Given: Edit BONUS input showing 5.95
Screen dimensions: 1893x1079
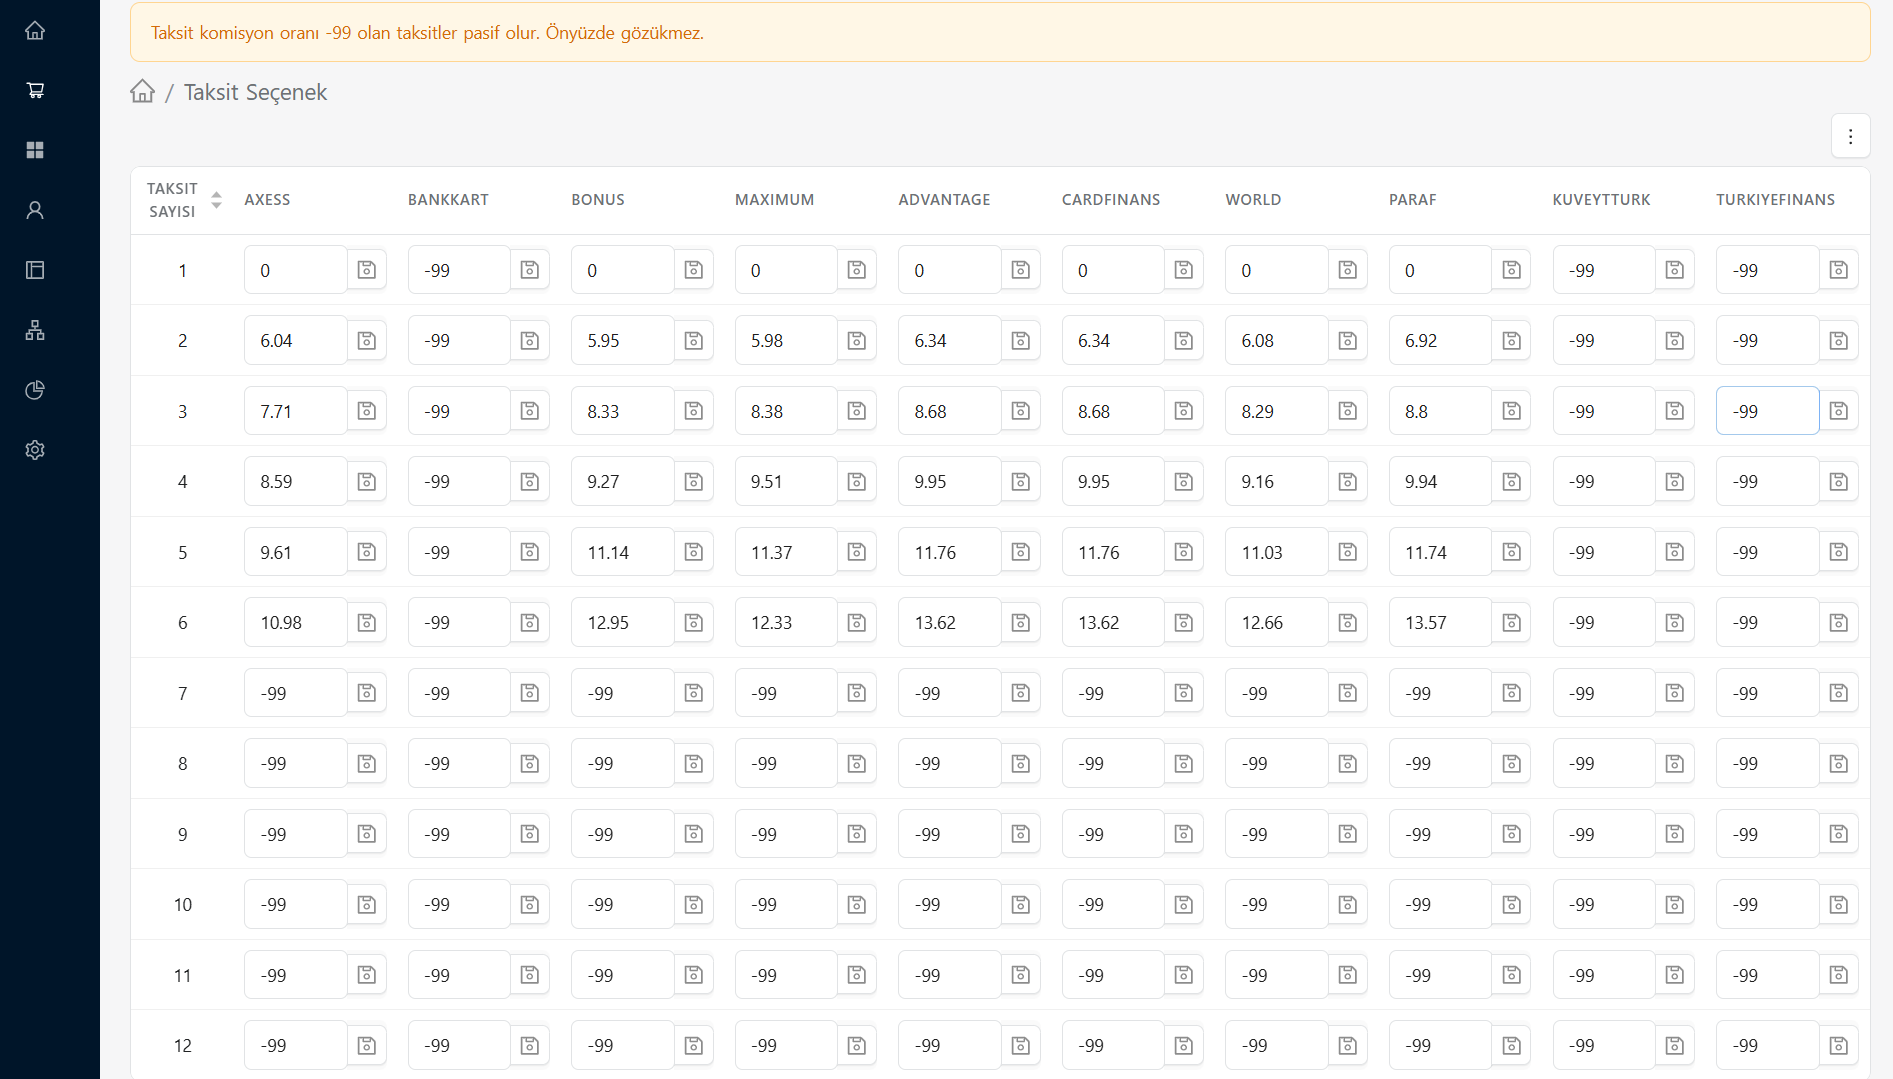Looking at the screenshot, I should point(623,341).
